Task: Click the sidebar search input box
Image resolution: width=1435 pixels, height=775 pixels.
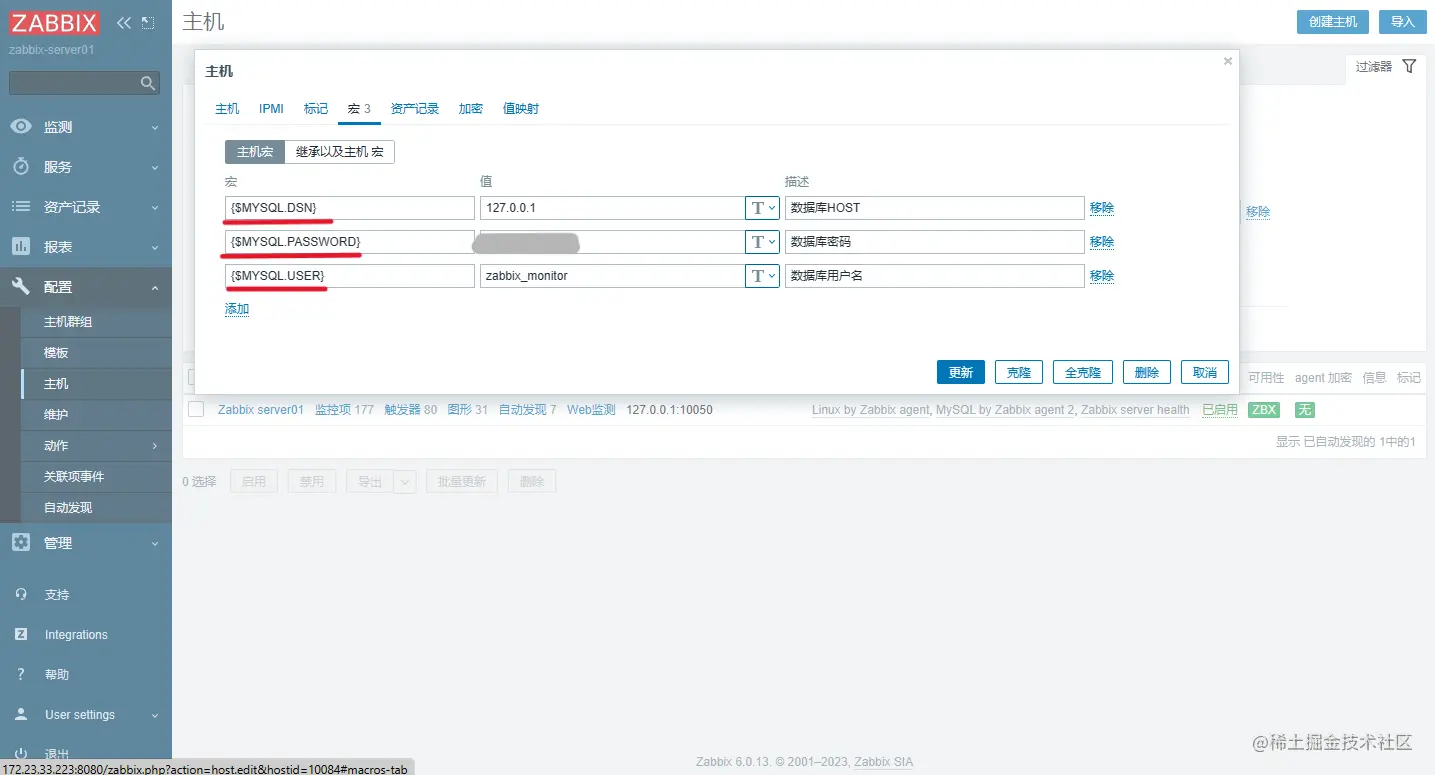Action: 84,83
